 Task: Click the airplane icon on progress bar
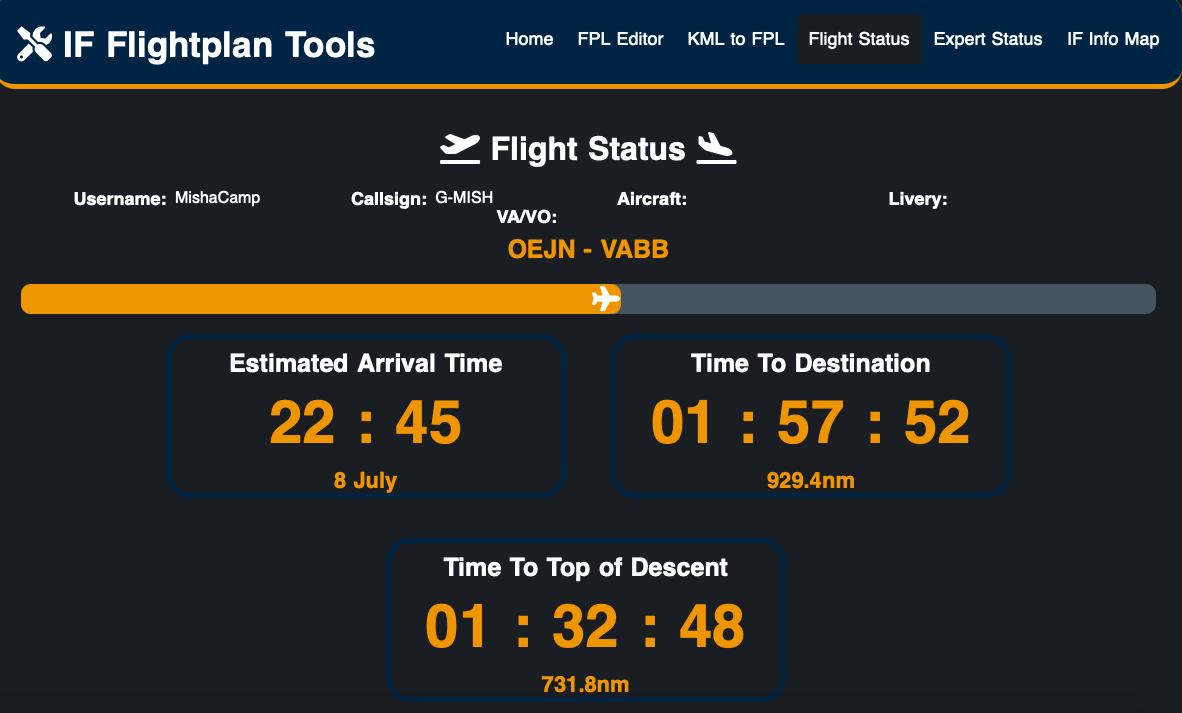pyautogui.click(x=605, y=299)
